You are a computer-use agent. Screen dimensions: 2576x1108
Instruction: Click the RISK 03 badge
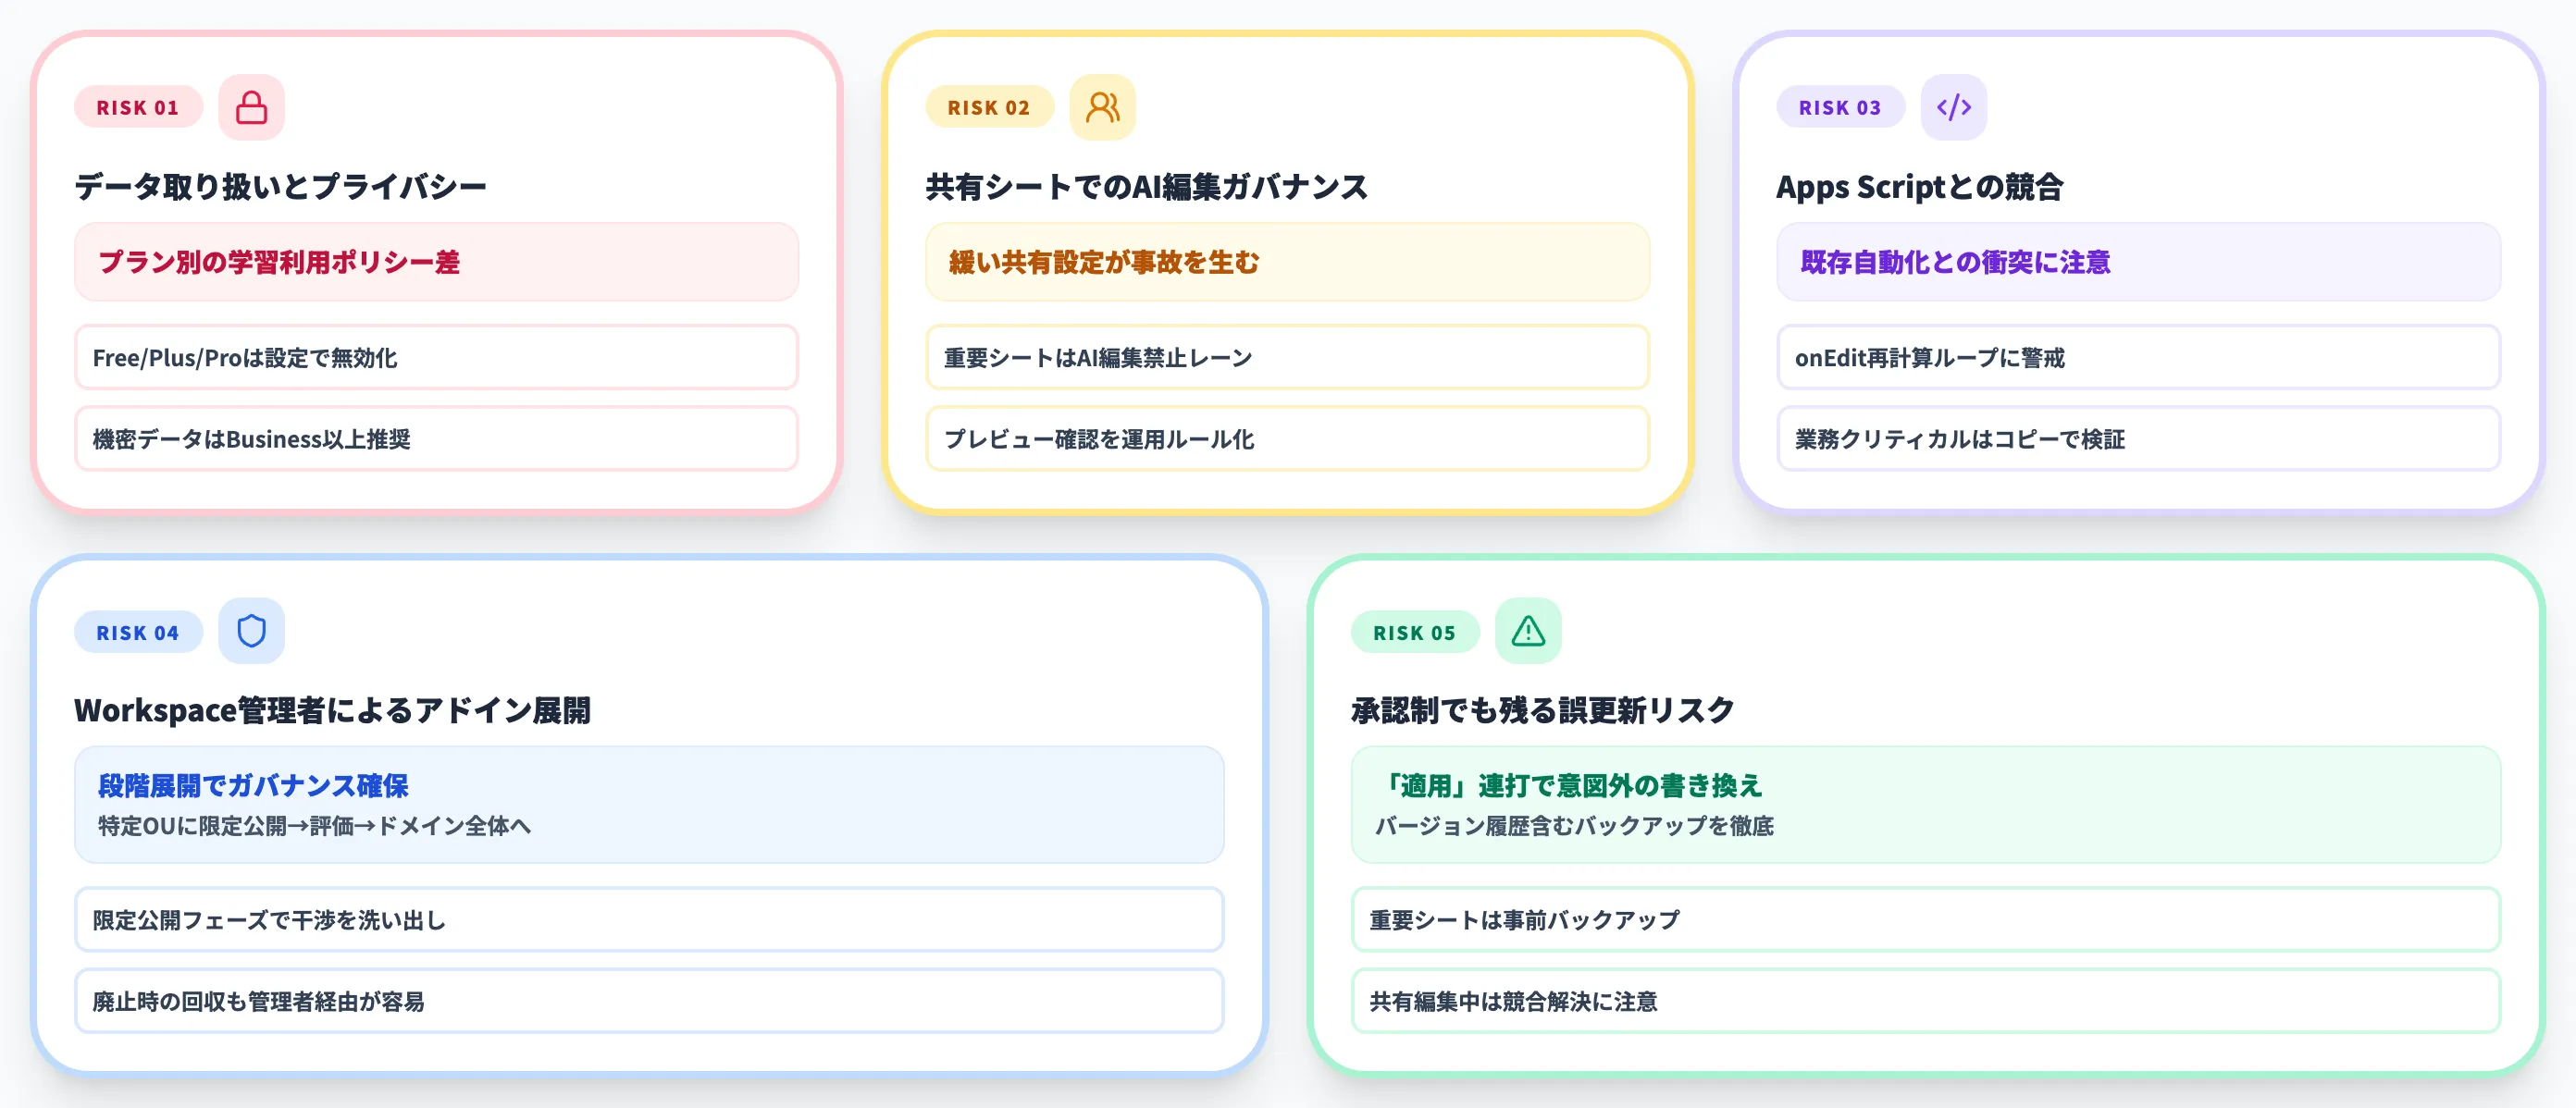pyautogui.click(x=1840, y=107)
